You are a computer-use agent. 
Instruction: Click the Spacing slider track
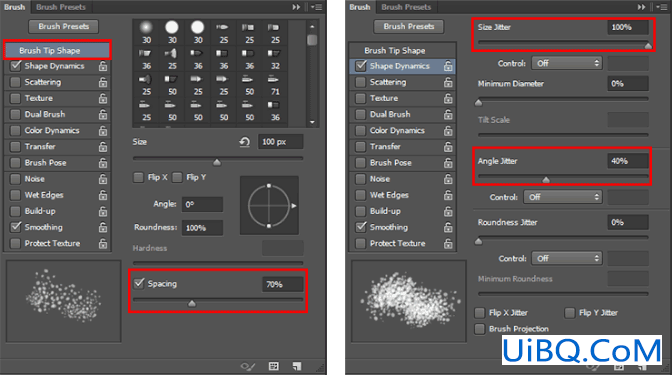[218, 300]
